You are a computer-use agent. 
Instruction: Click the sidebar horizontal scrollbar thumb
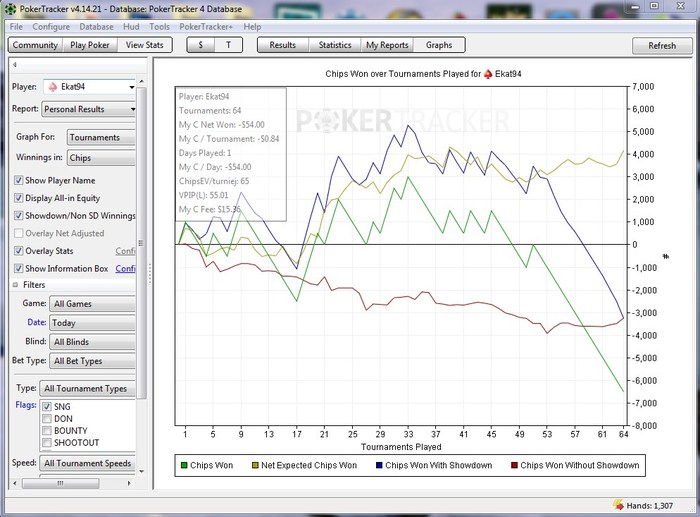[x=60, y=483]
